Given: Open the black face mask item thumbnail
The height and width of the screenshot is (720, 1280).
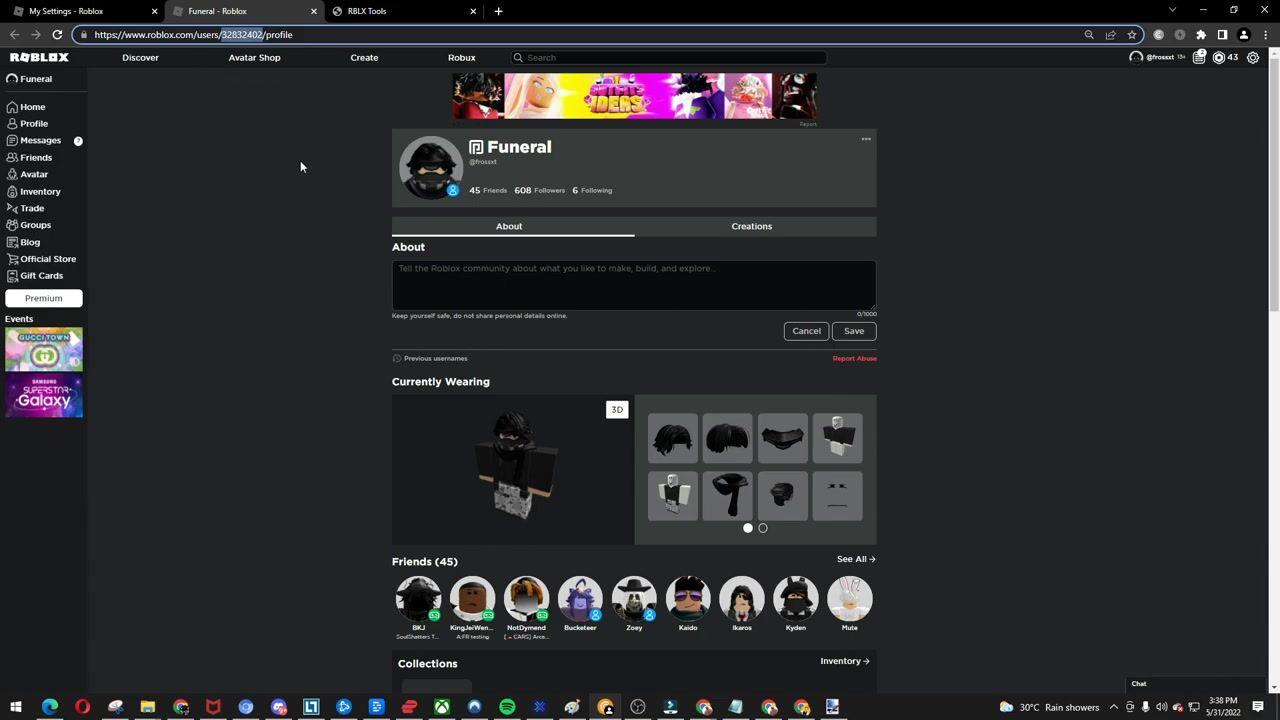Looking at the screenshot, I should pyautogui.click(x=782, y=438).
